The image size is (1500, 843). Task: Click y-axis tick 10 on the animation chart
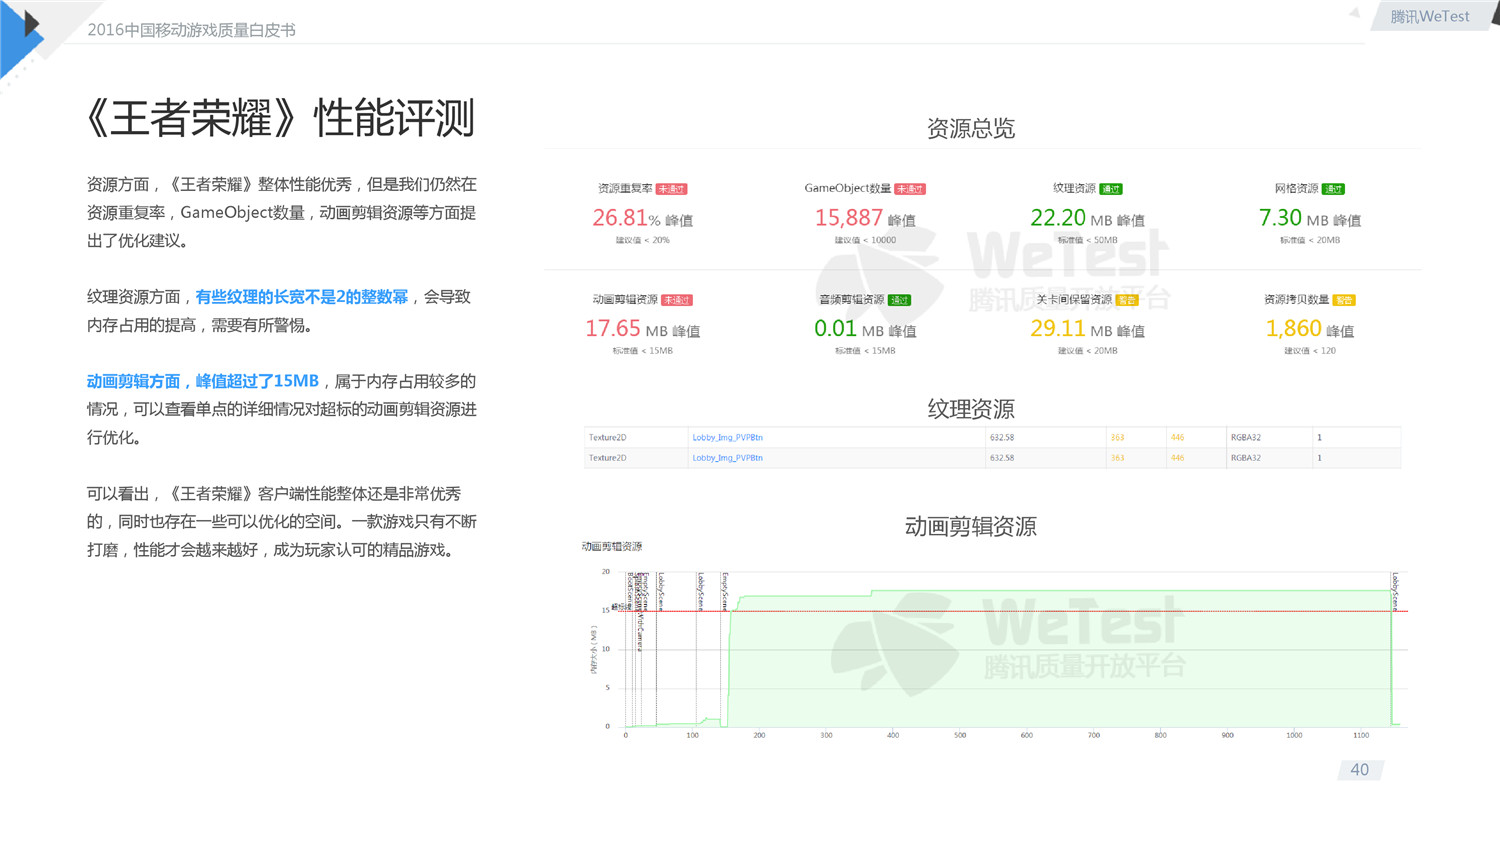pyautogui.click(x=605, y=649)
